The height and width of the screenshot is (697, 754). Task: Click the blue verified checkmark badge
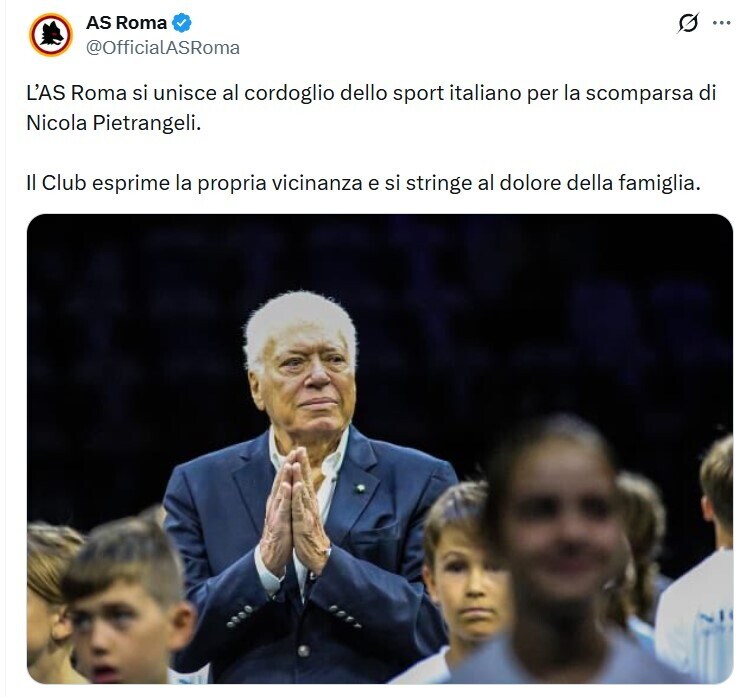point(181,23)
